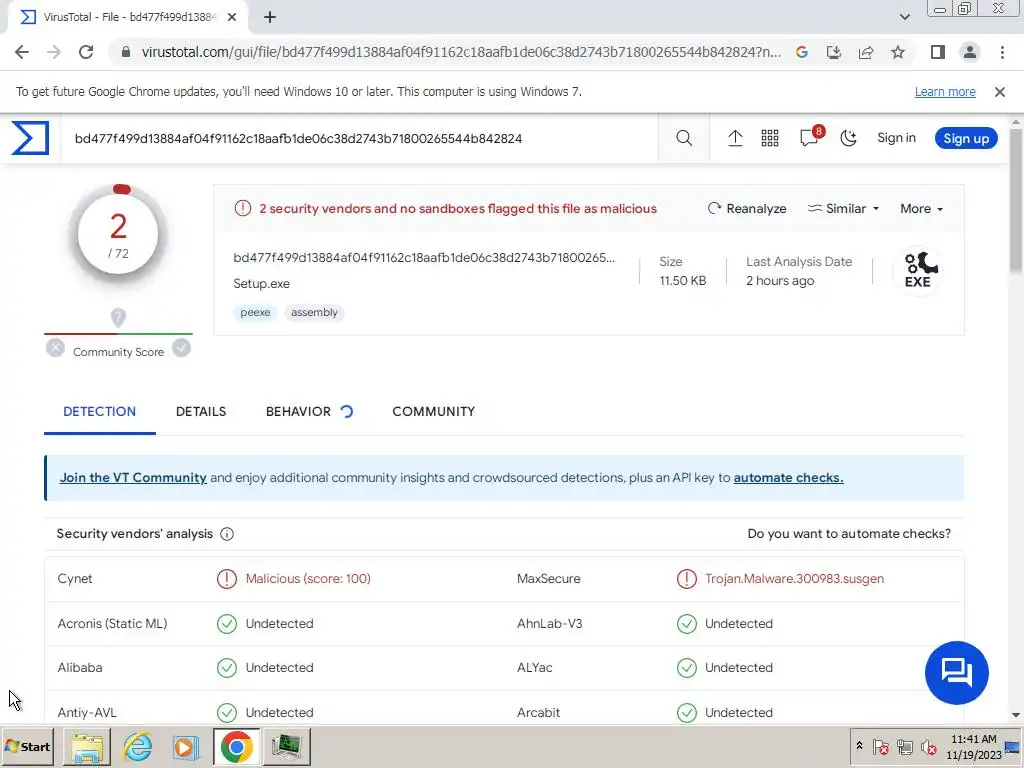
Task: Click the automate checks link
Action: pyautogui.click(x=788, y=478)
